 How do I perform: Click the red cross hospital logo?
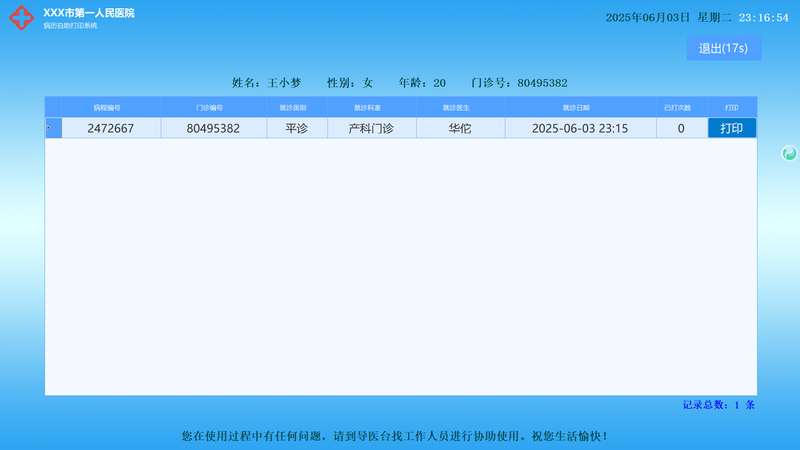(21, 18)
